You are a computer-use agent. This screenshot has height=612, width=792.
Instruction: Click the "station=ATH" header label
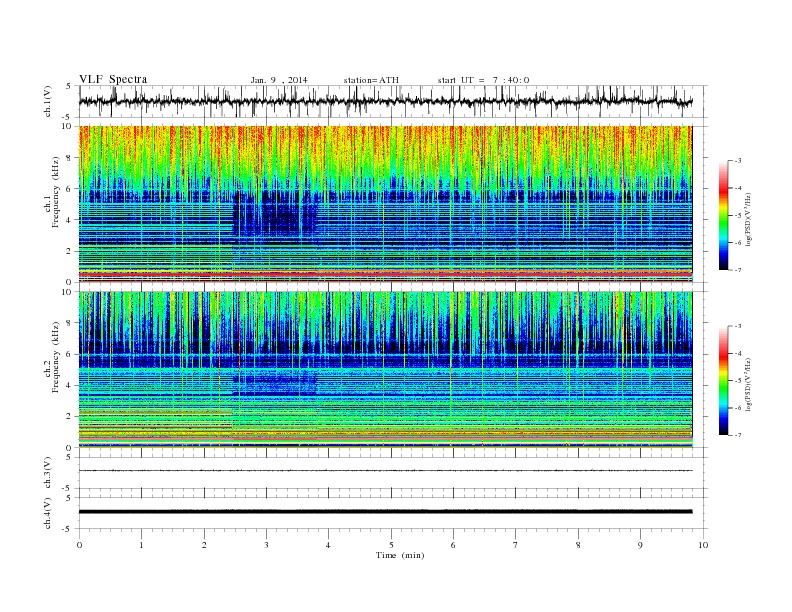click(371, 80)
